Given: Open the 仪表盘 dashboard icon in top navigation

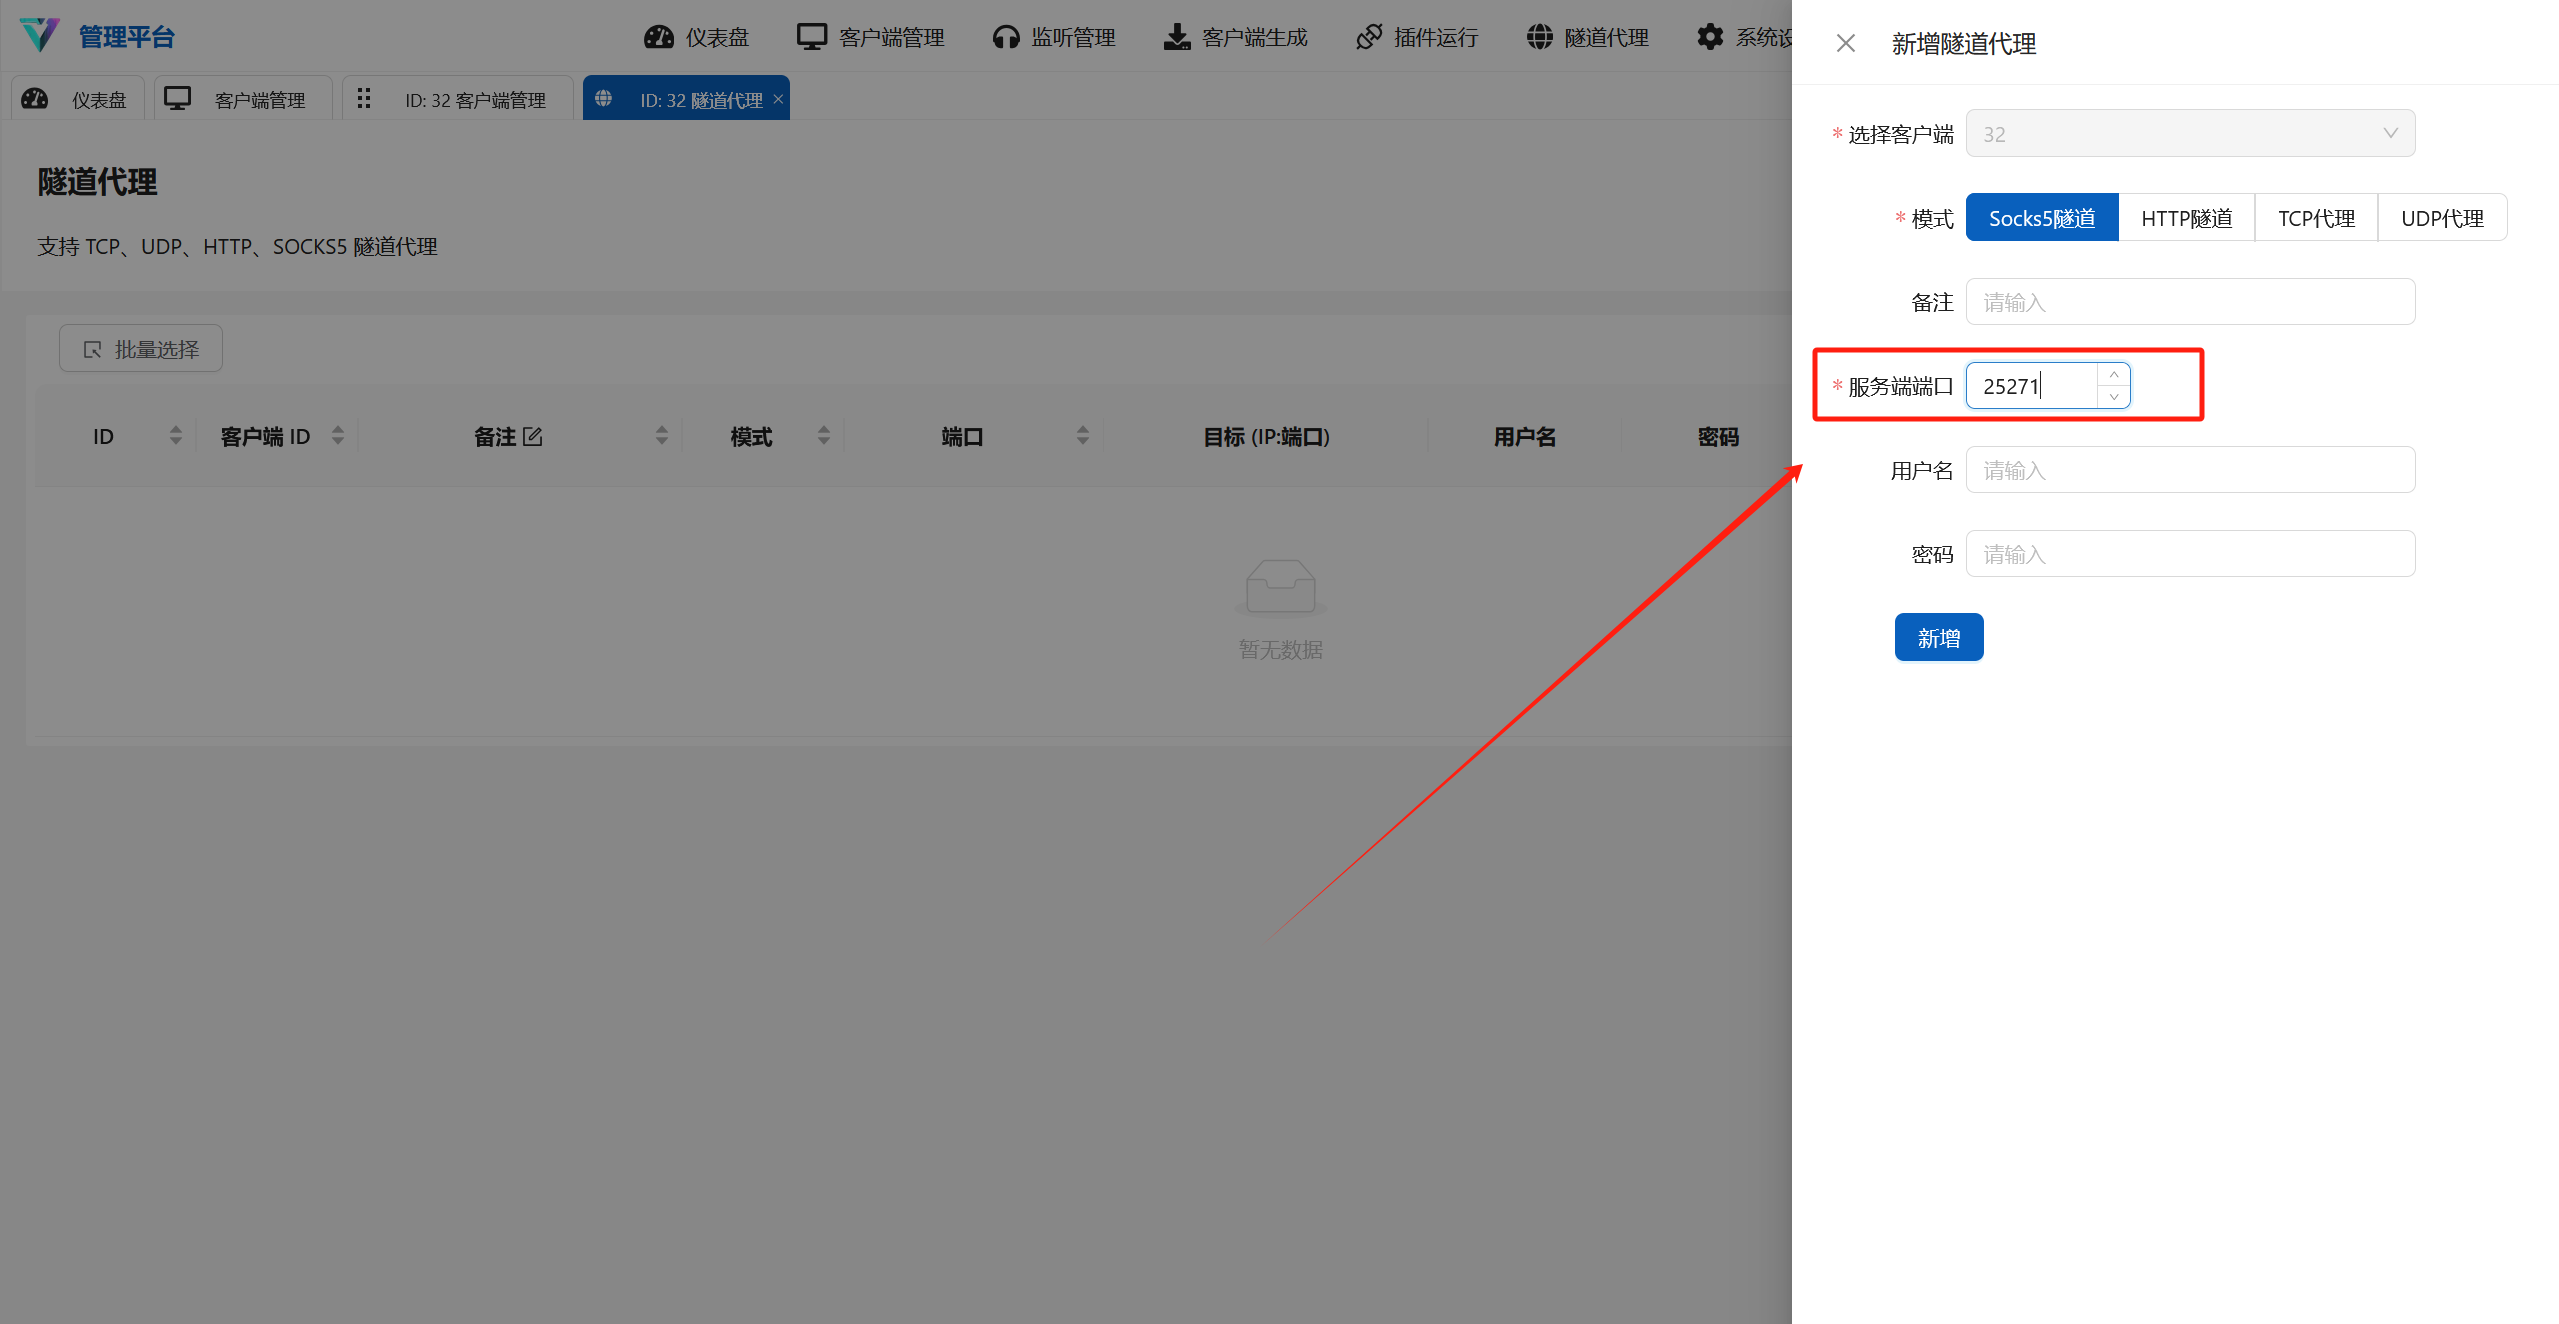Looking at the screenshot, I should click(x=659, y=36).
